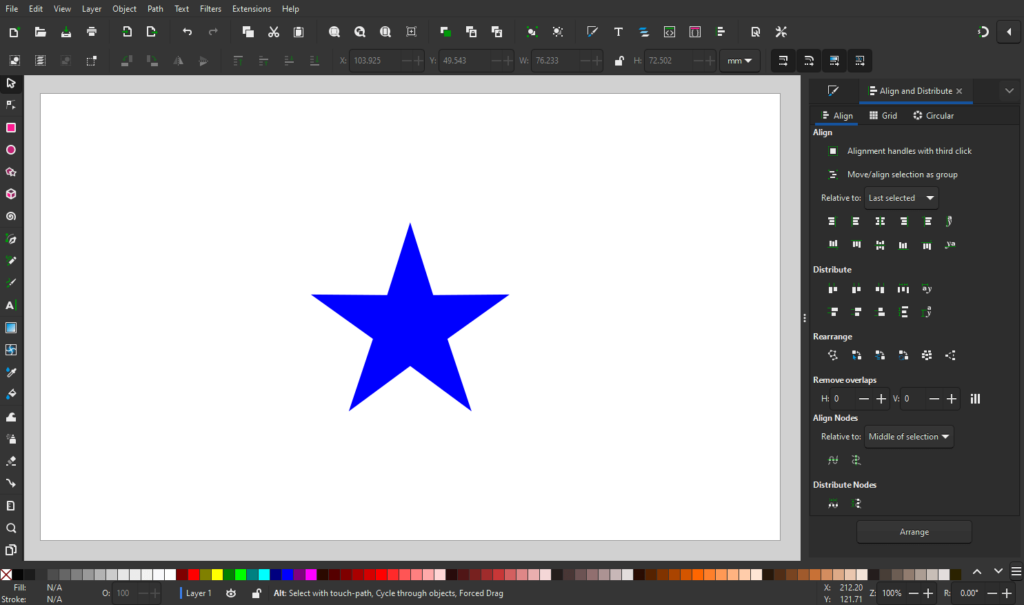Select the Zoom tool in the toolbox
This screenshot has width=1024, height=605.
[x=11, y=528]
